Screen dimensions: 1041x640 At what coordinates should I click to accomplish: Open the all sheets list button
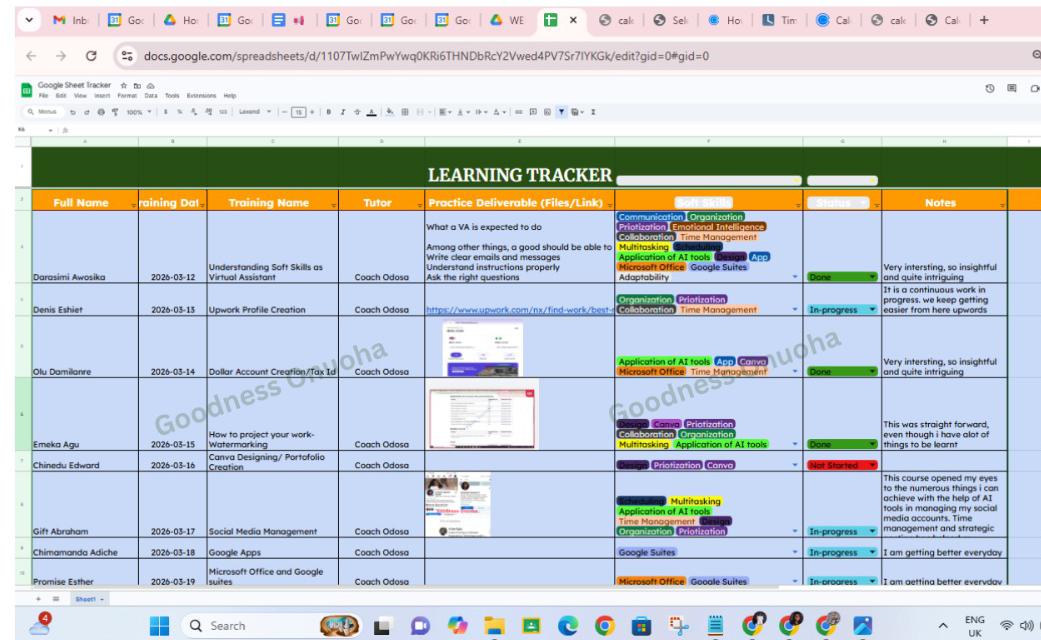(x=56, y=599)
